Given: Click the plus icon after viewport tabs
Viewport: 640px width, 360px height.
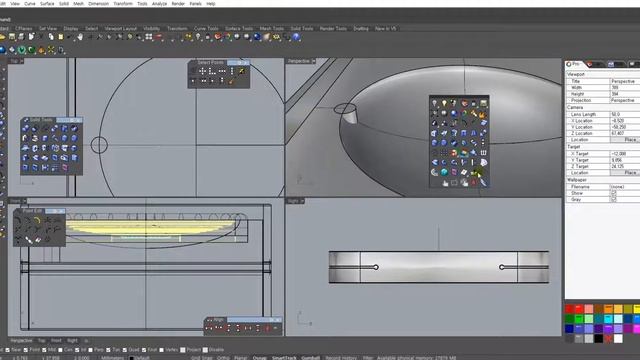Looking at the screenshot, I should (x=86, y=340).
